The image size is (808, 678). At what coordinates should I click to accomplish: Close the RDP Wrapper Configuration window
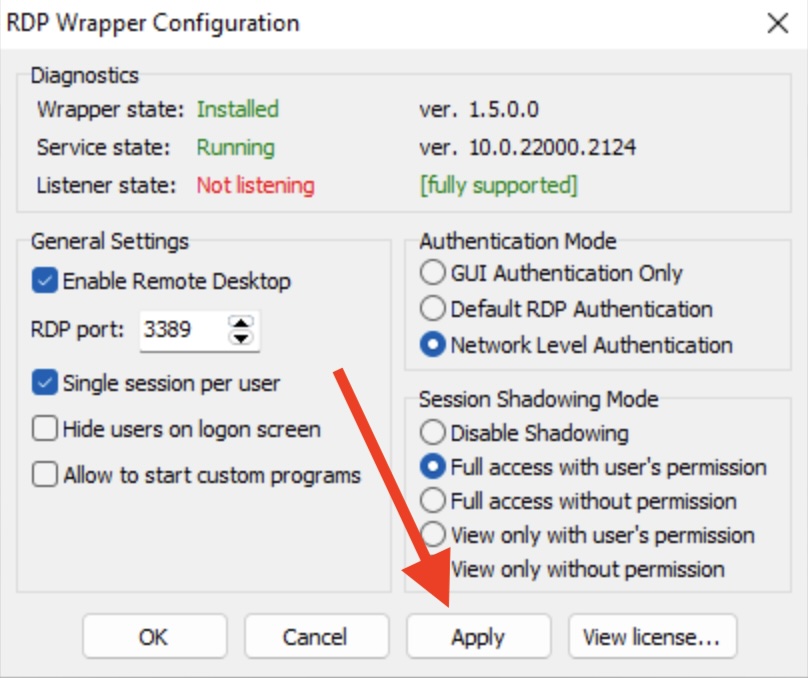(x=778, y=24)
